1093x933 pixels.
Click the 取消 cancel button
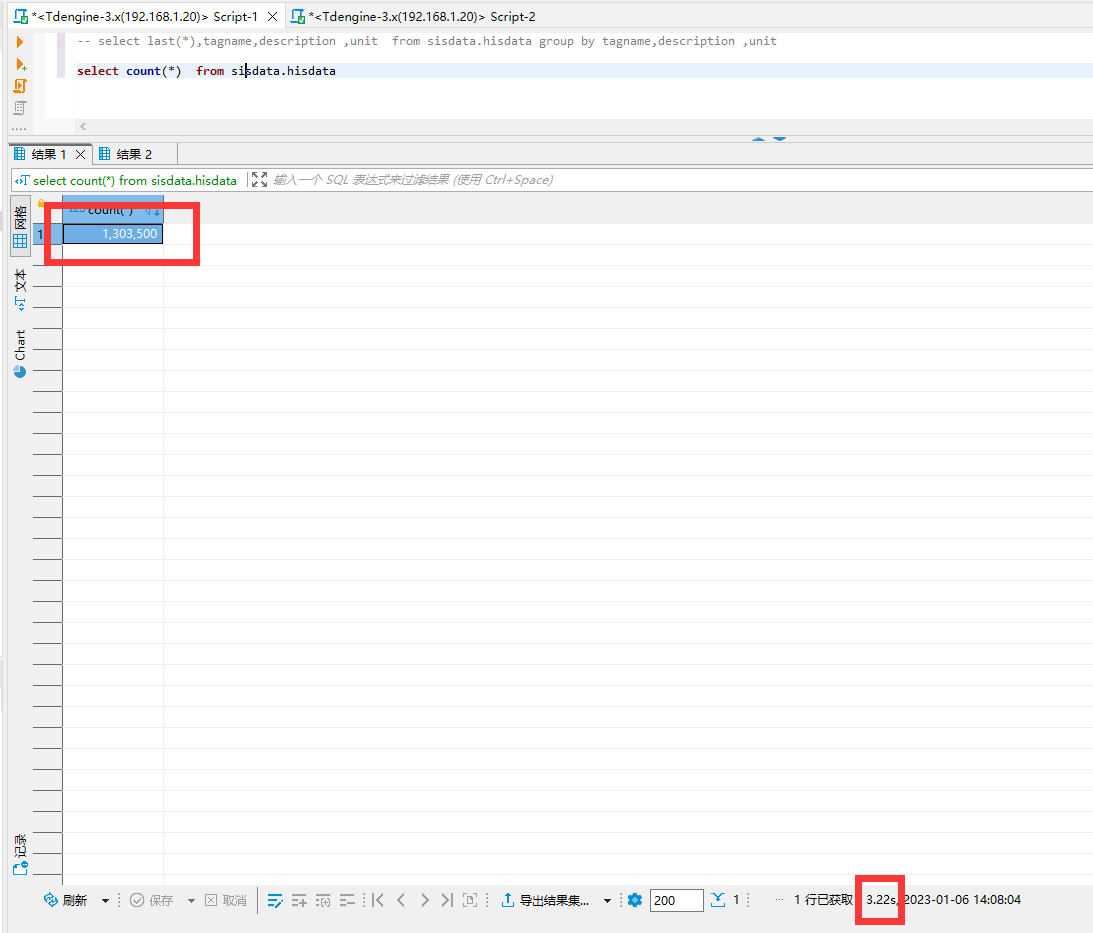coord(226,900)
